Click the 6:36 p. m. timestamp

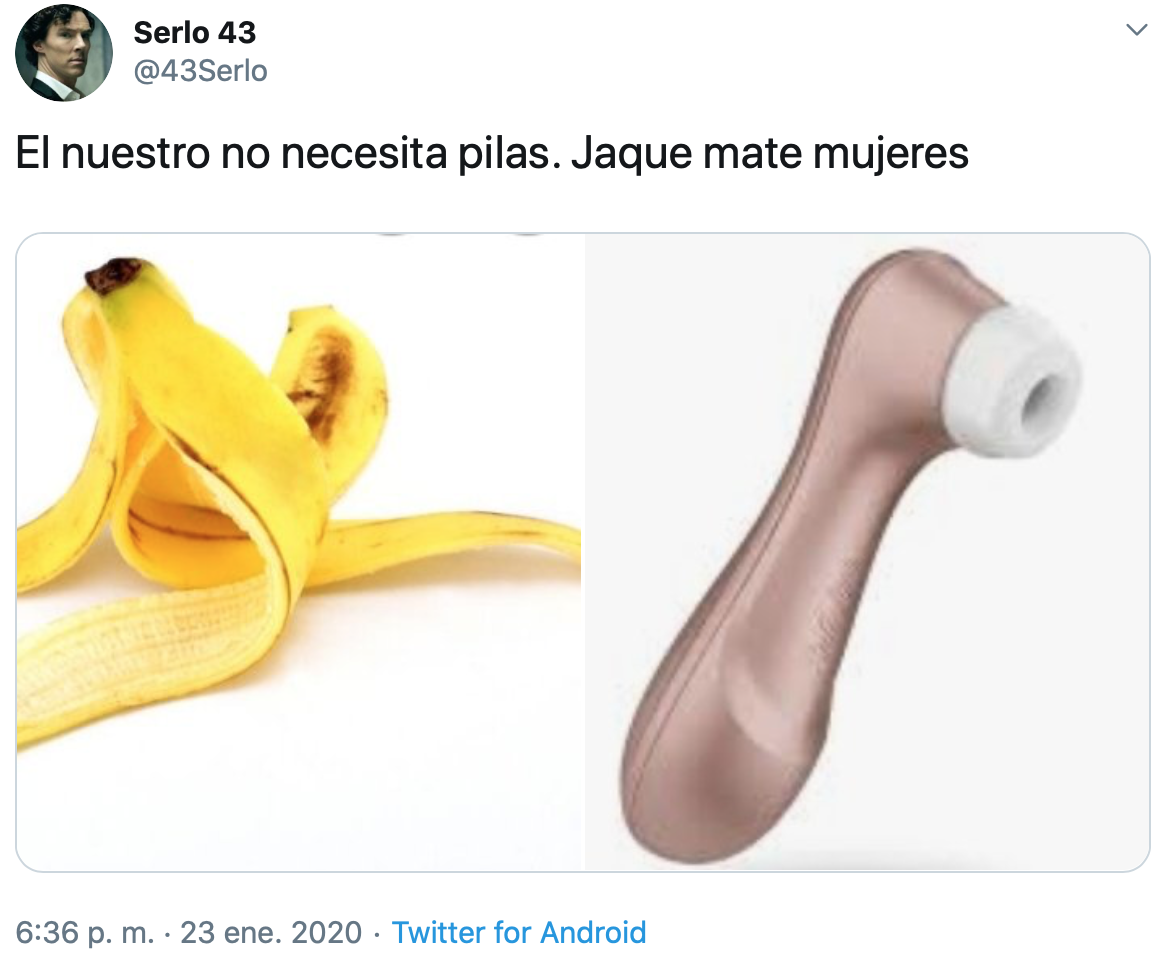(x=85, y=933)
